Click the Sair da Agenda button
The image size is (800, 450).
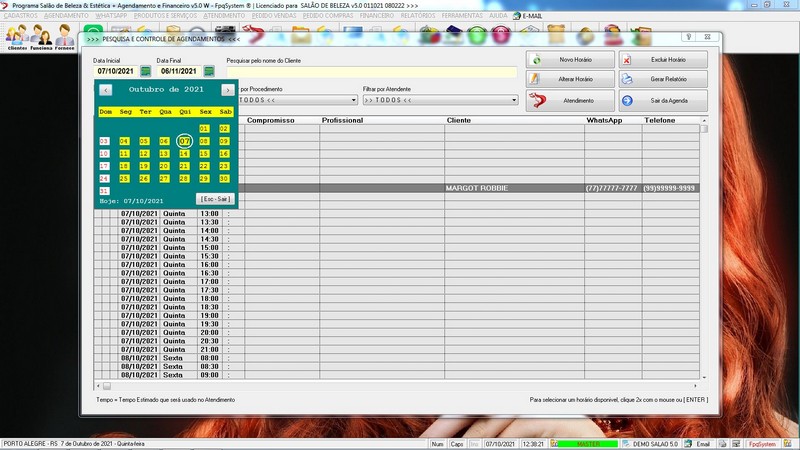[x=663, y=101]
